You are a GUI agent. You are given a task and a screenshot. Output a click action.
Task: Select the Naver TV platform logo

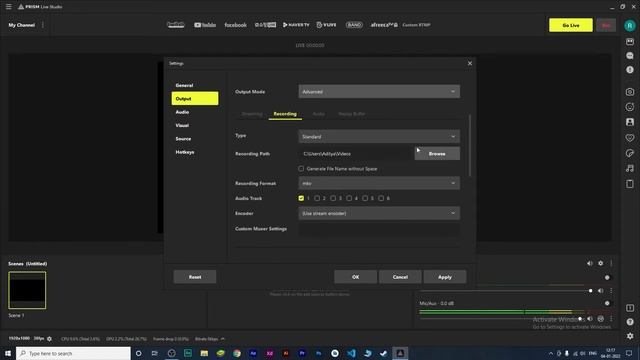[x=296, y=25]
